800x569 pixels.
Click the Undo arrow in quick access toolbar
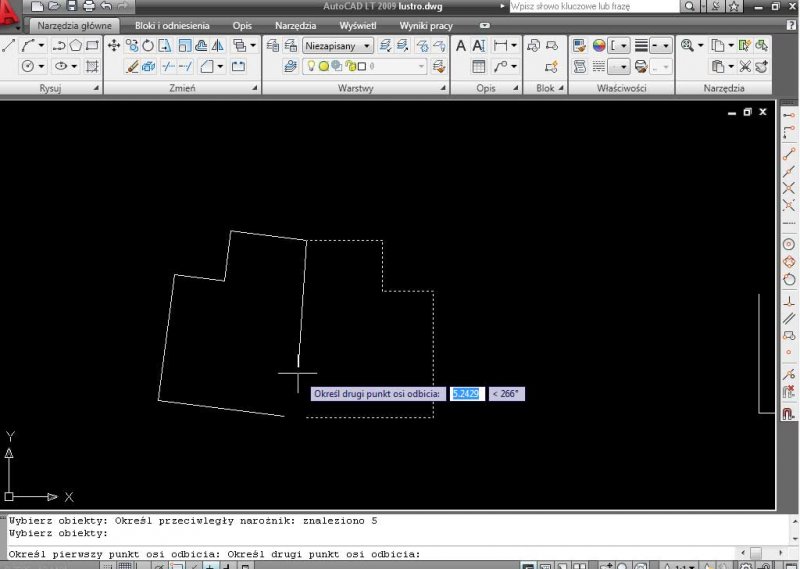[x=106, y=7]
